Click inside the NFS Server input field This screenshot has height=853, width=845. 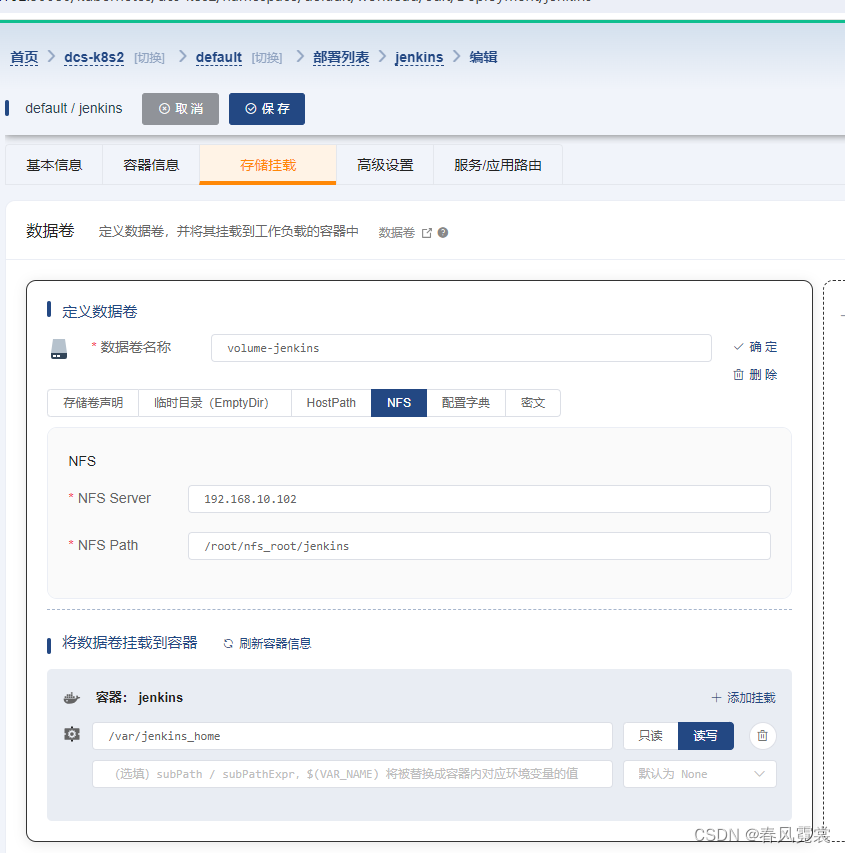(x=479, y=498)
